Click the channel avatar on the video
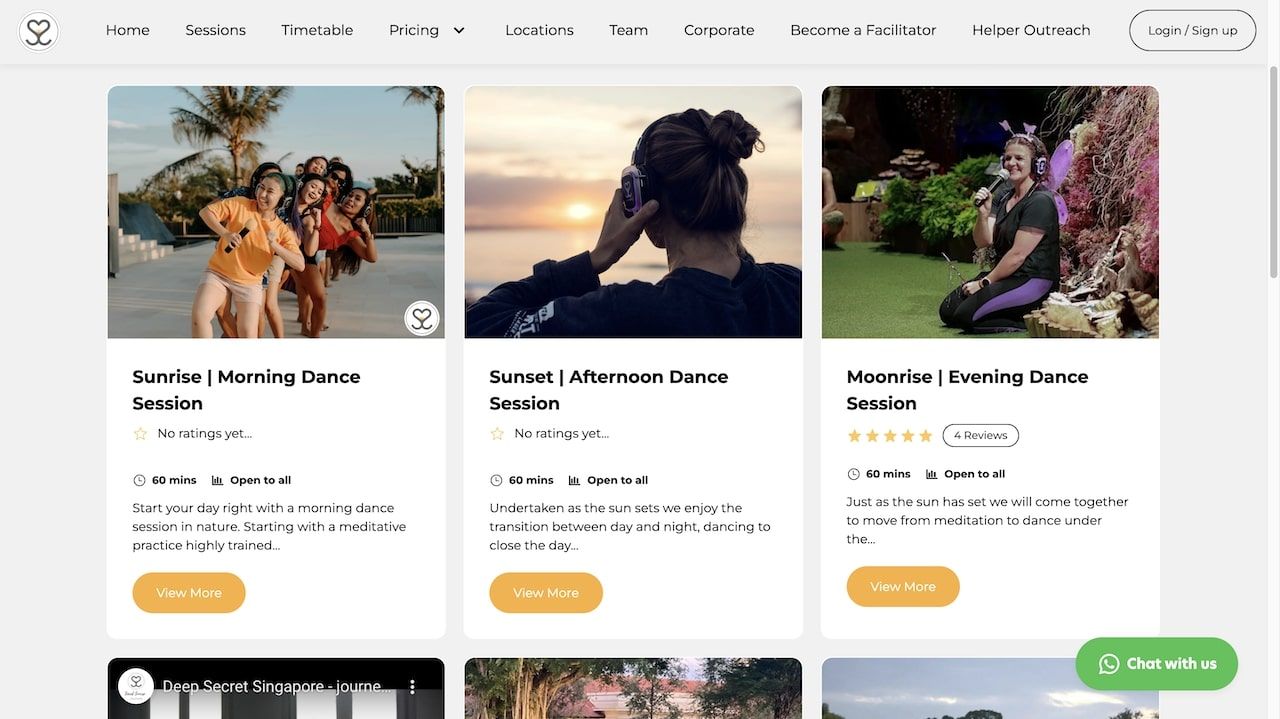Viewport: 1280px width, 719px height. [136, 686]
